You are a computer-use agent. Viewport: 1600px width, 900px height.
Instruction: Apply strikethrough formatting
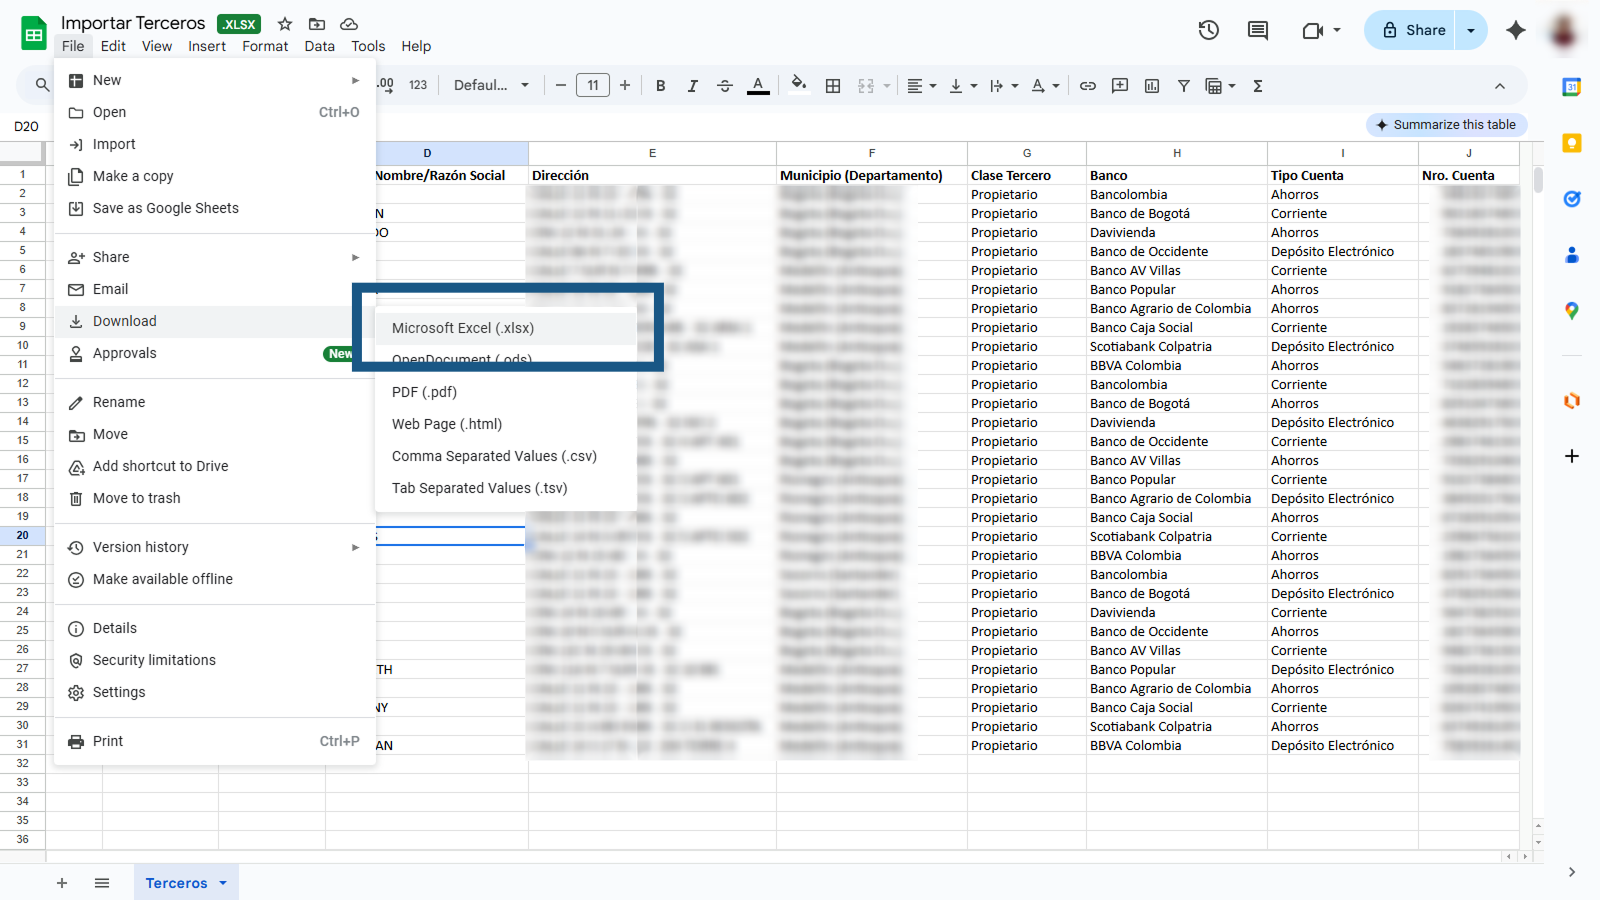pos(725,86)
